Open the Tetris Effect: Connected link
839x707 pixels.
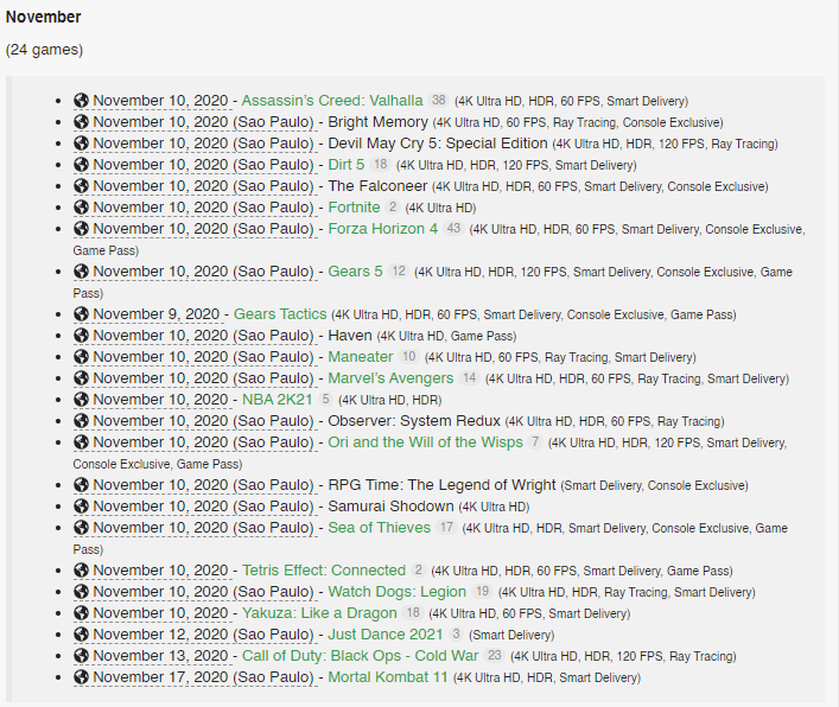pyautogui.click(x=324, y=571)
